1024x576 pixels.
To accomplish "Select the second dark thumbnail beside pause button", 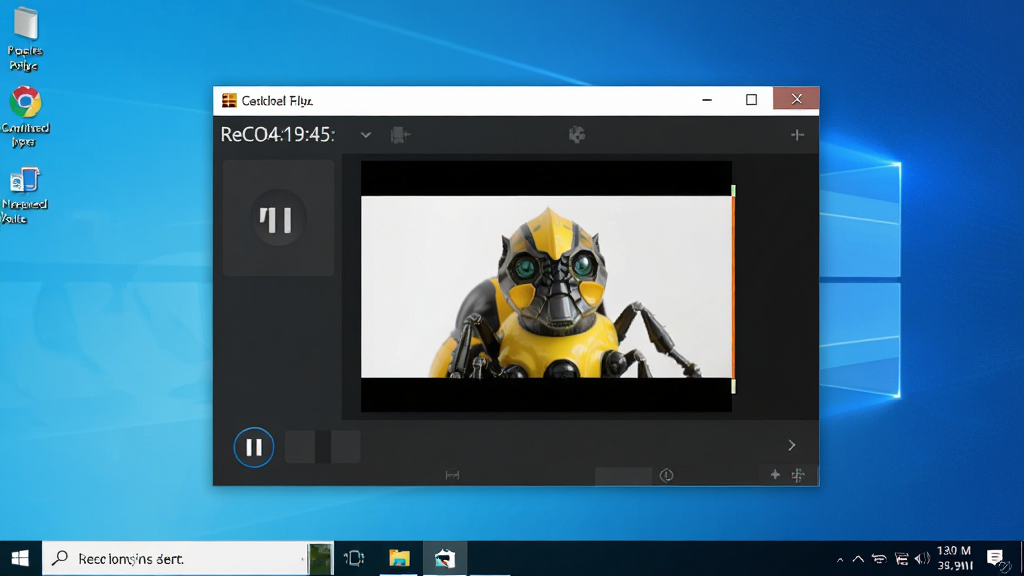I will click(x=345, y=447).
